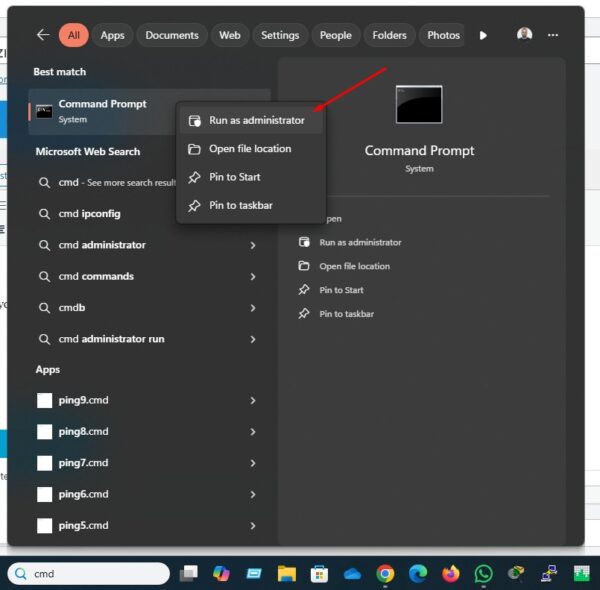Open the user profile avatar
600x590 pixels.
click(x=524, y=34)
